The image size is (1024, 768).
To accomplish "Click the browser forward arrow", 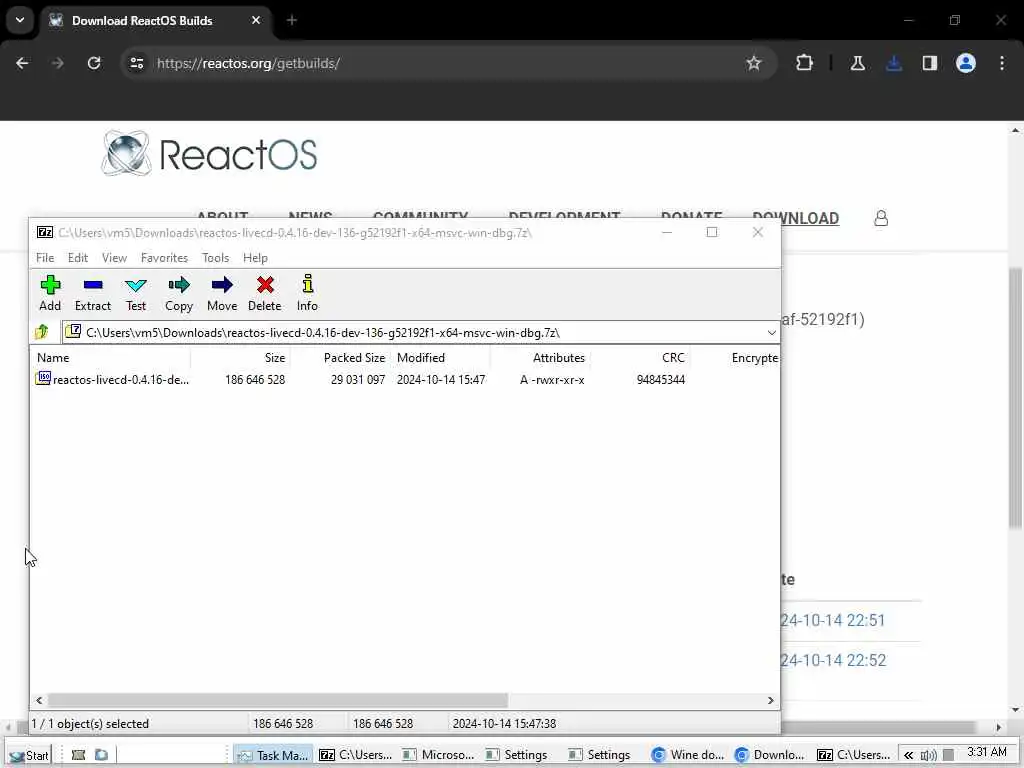I will pyautogui.click(x=57, y=63).
